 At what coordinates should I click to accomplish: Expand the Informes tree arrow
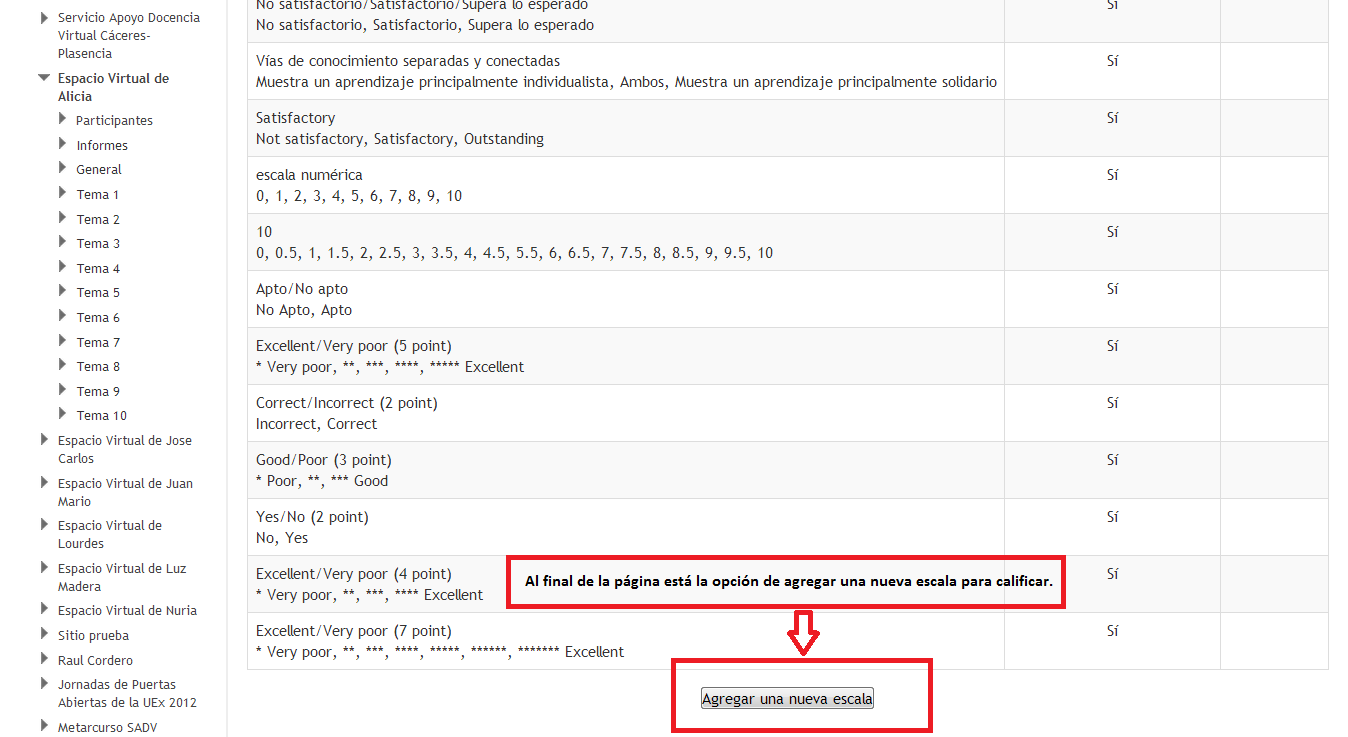(x=63, y=144)
